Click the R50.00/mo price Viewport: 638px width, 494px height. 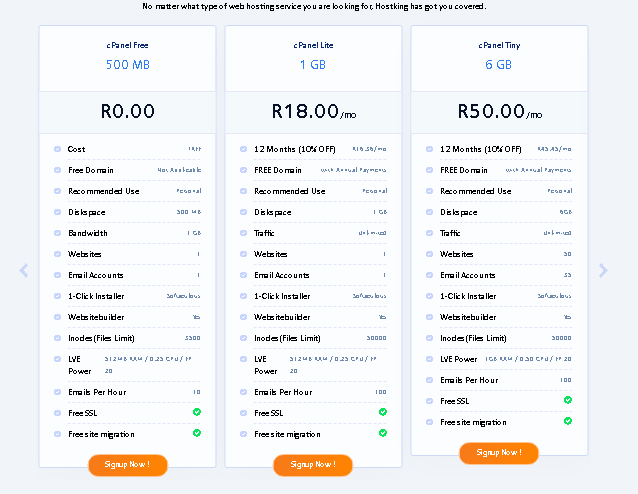pos(500,111)
